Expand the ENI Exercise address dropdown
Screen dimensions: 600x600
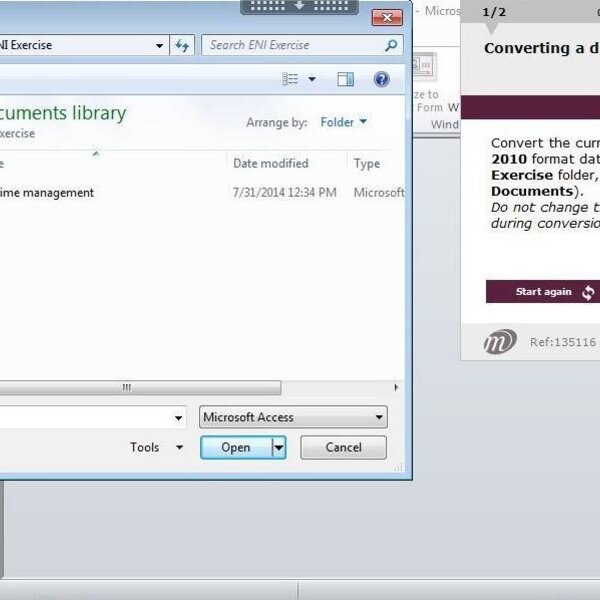tap(159, 46)
